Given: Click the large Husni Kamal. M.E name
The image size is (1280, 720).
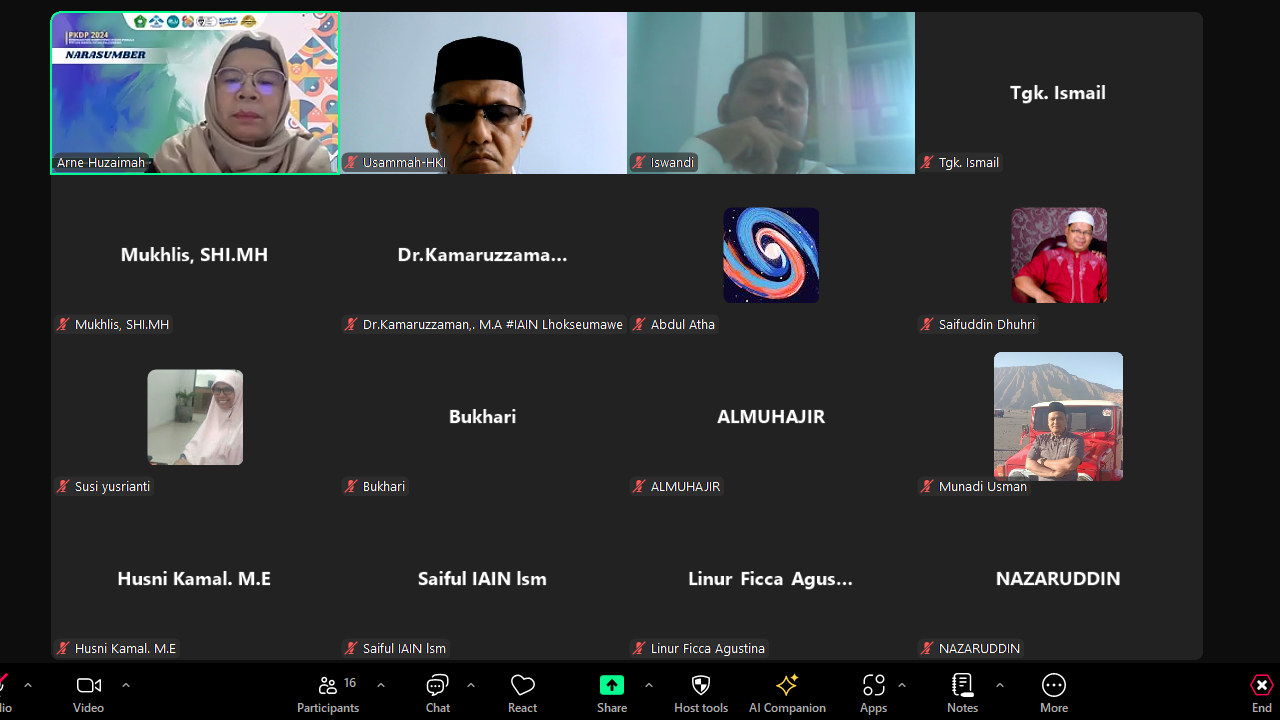Looking at the screenshot, I should (194, 579).
